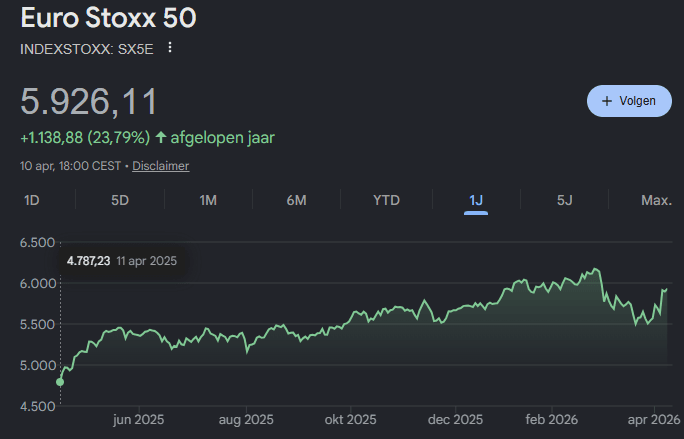Image resolution: width=684 pixels, height=439 pixels.
Task: Switch chart to the 6M range
Action: point(296,200)
